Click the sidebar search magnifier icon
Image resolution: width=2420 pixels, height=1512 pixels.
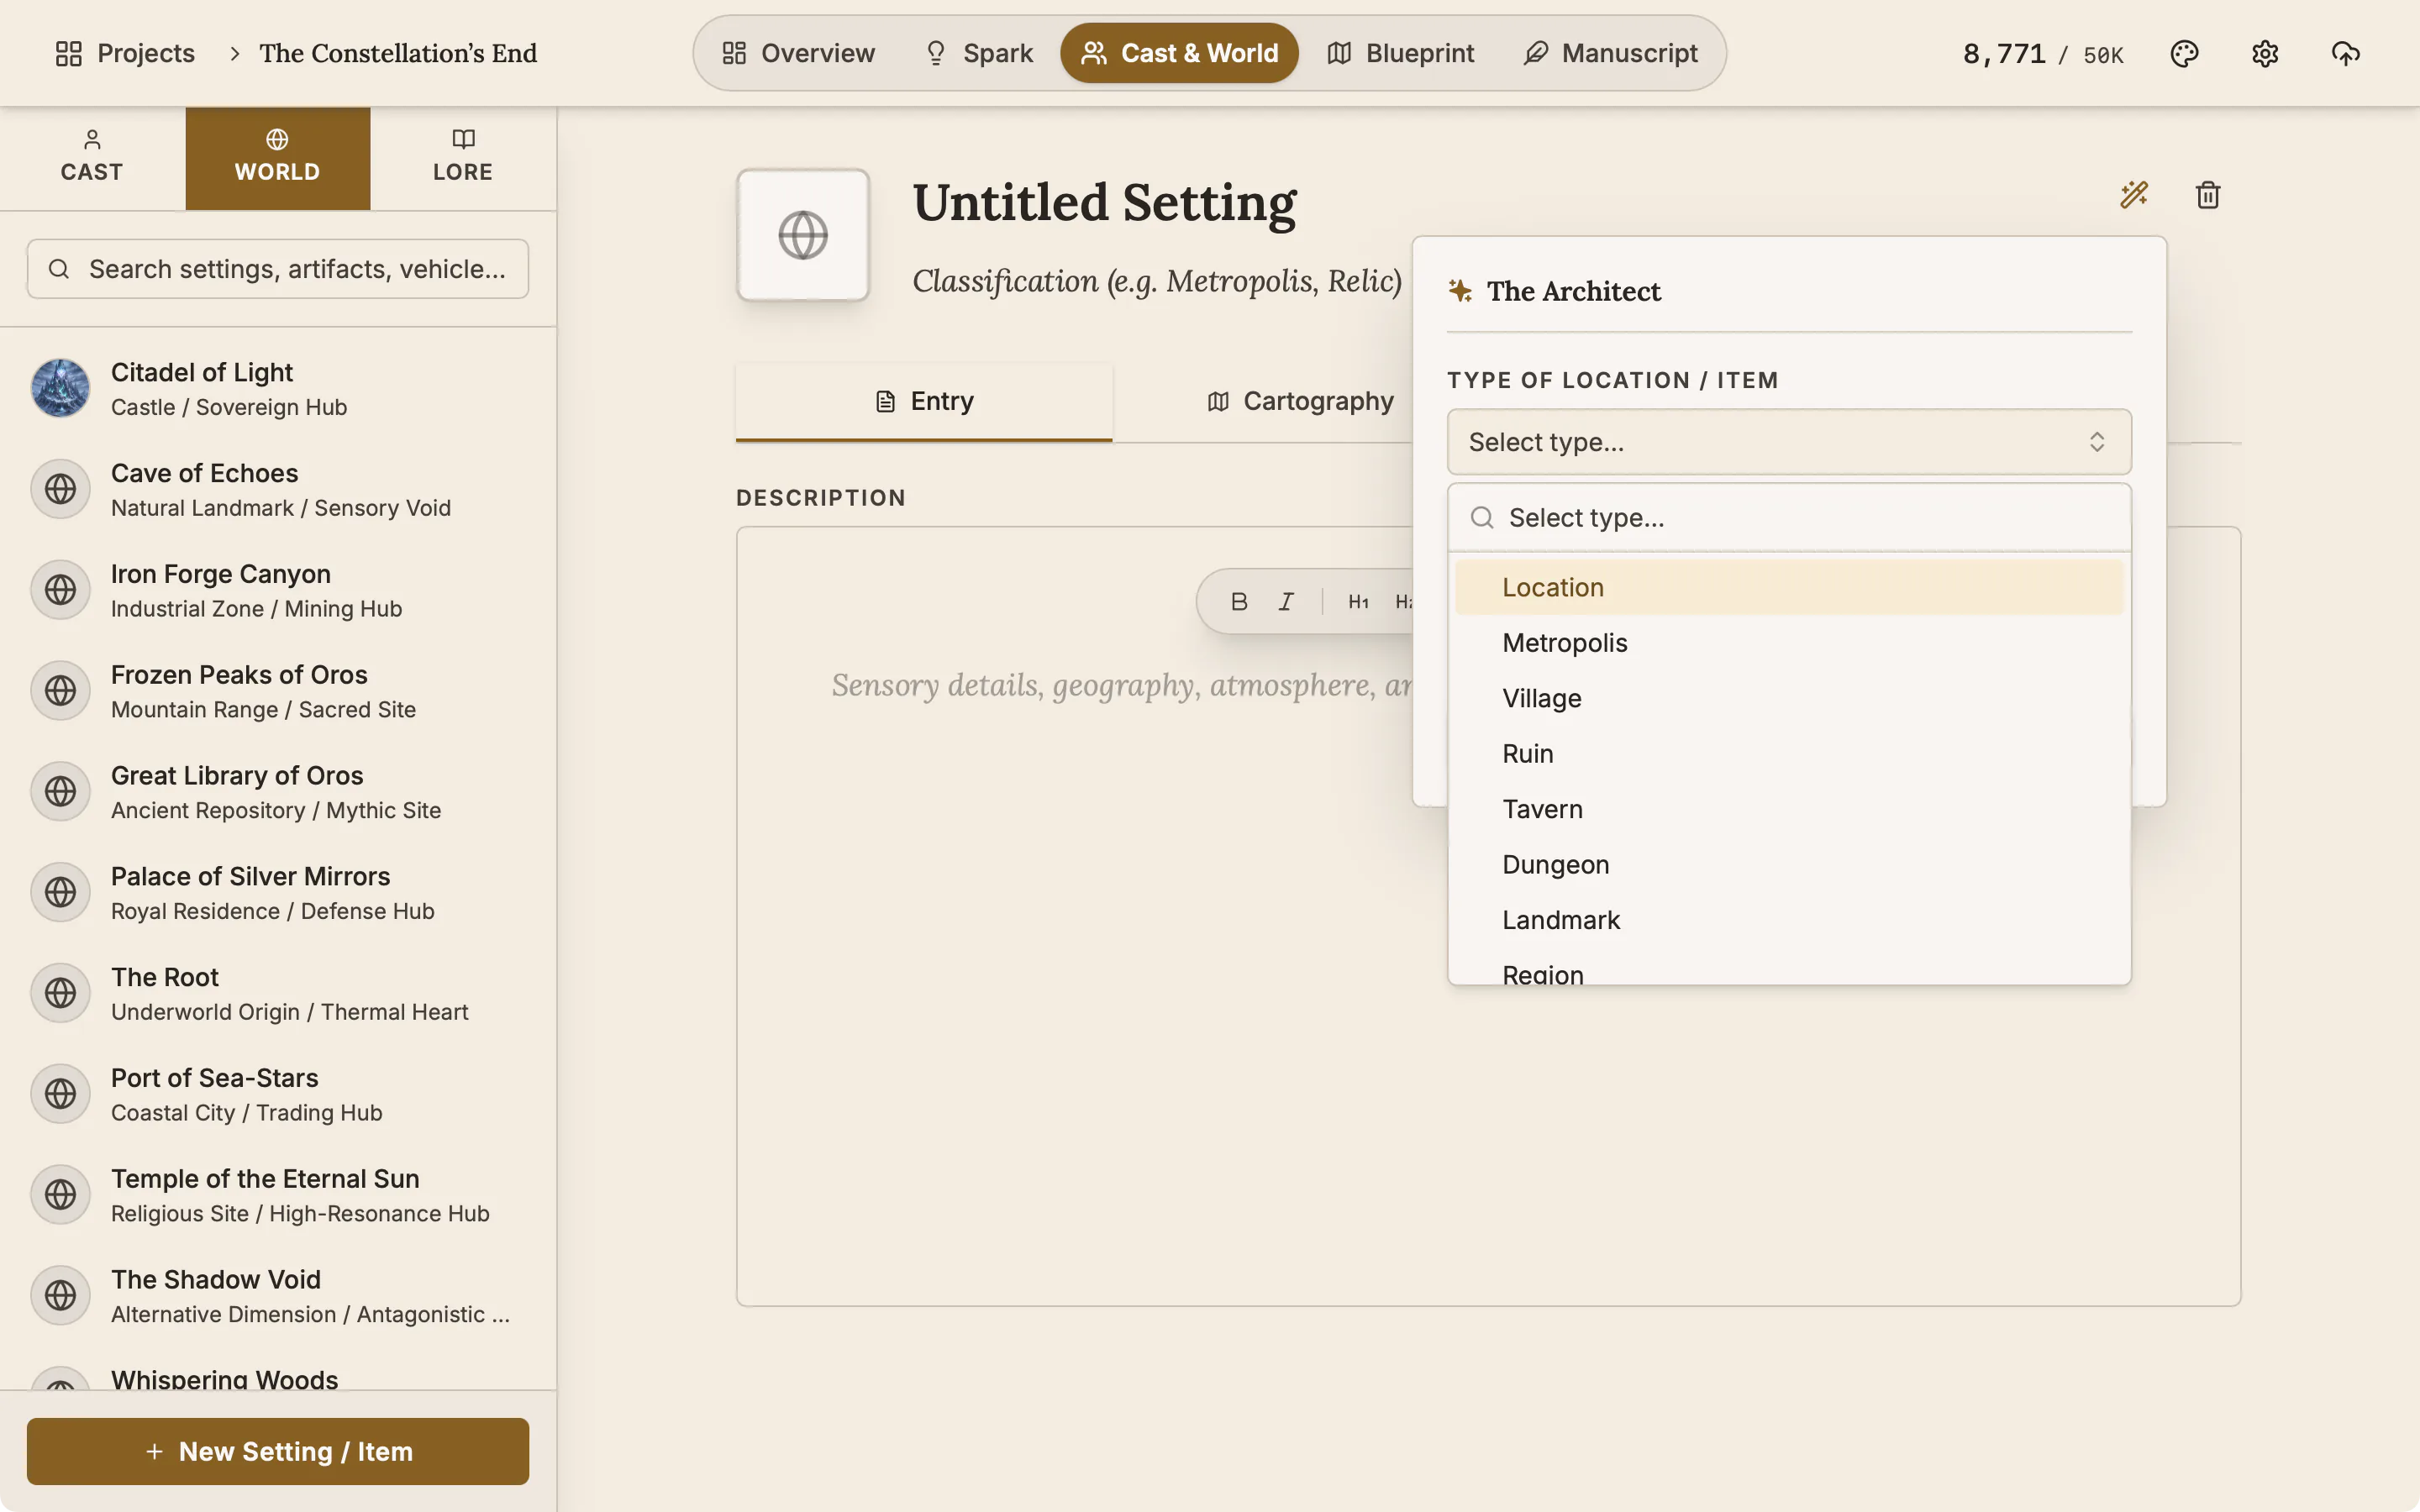(59, 269)
